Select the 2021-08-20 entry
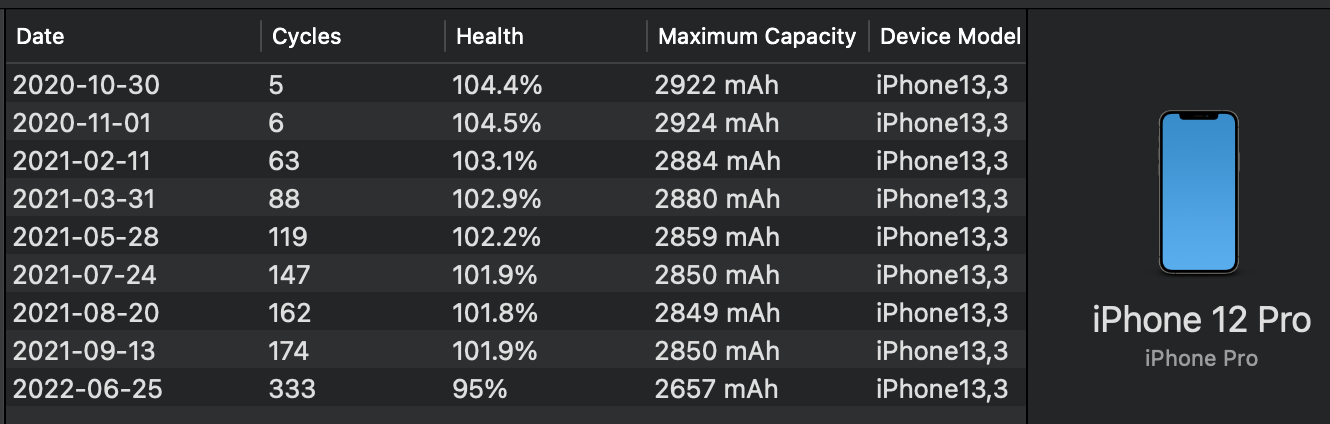1330x424 pixels. tap(516, 314)
